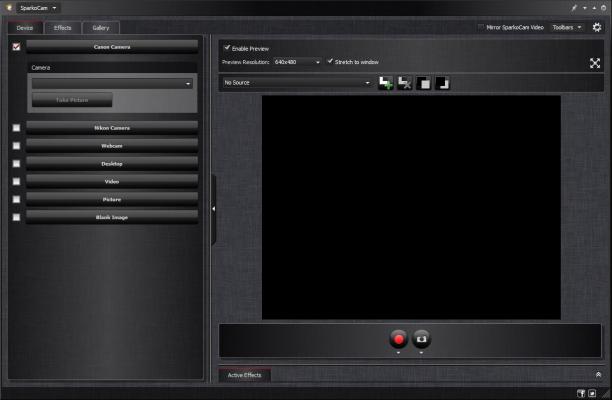Click the Blank Image section button
The height and width of the screenshot is (400, 612).
[x=112, y=217]
